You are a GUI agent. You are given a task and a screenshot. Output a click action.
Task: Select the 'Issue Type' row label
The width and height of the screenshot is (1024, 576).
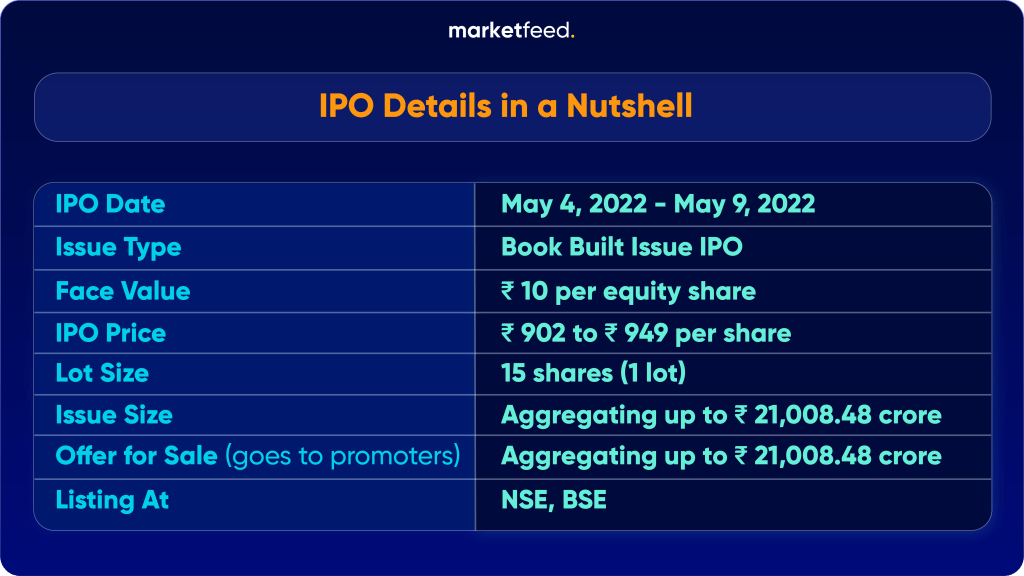point(118,247)
